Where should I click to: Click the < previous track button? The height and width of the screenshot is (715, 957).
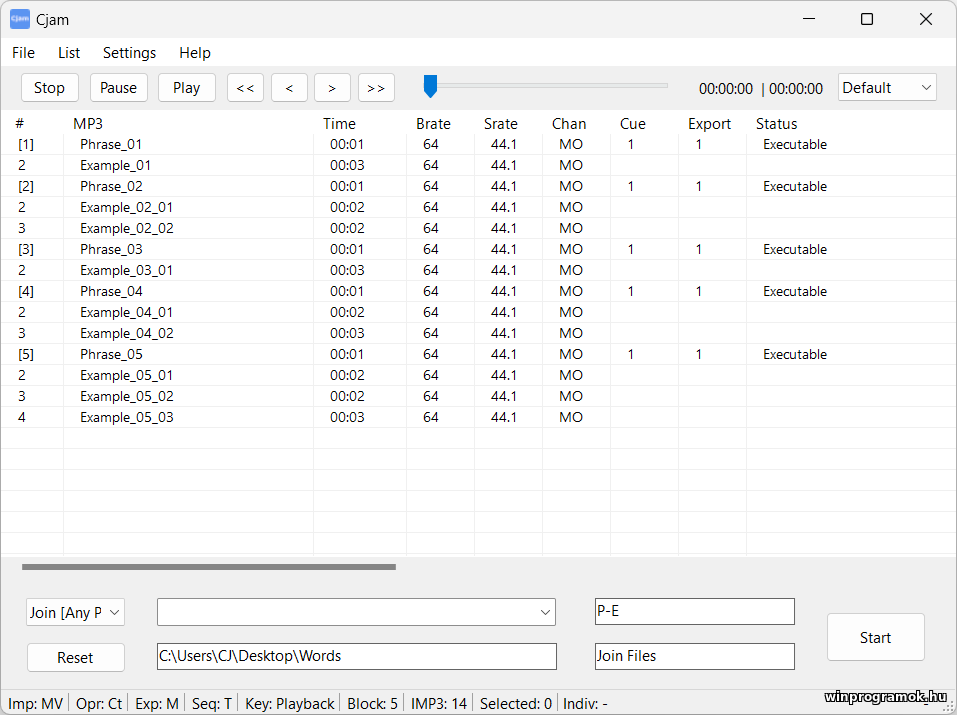(x=289, y=88)
